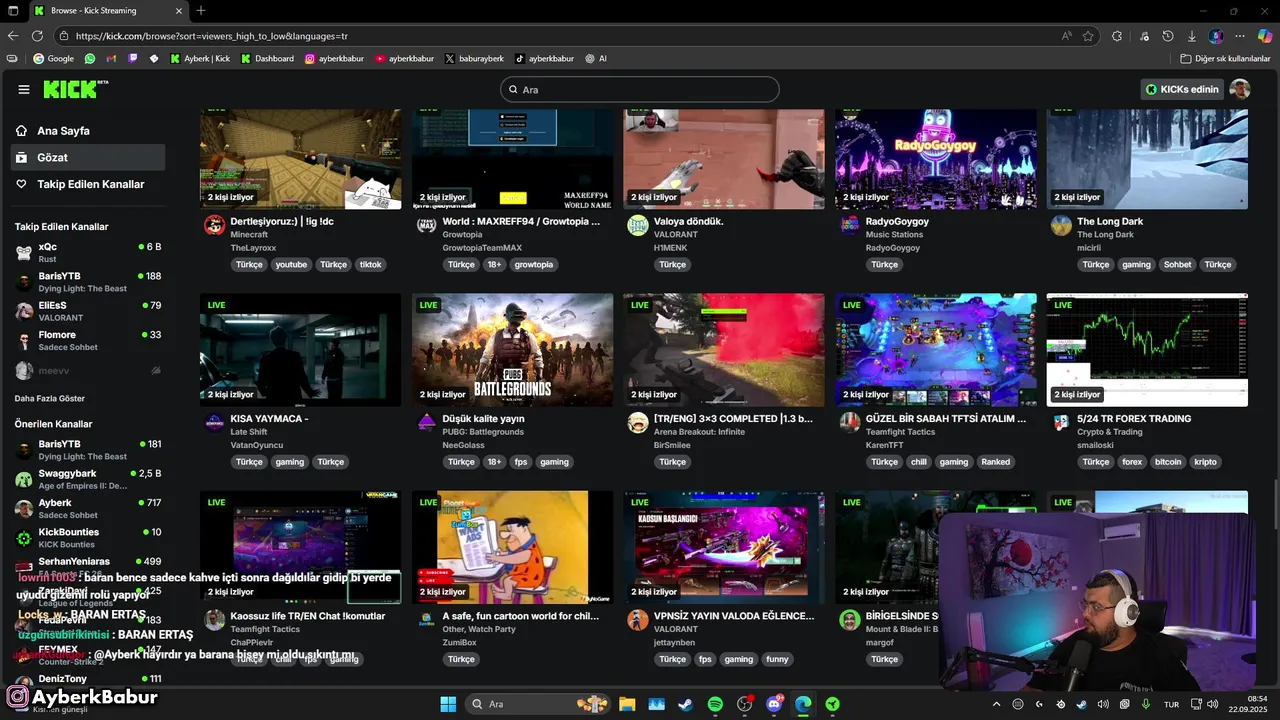The height and width of the screenshot is (720, 1280).
Task: Click the KICK logo
Action: [75, 89]
